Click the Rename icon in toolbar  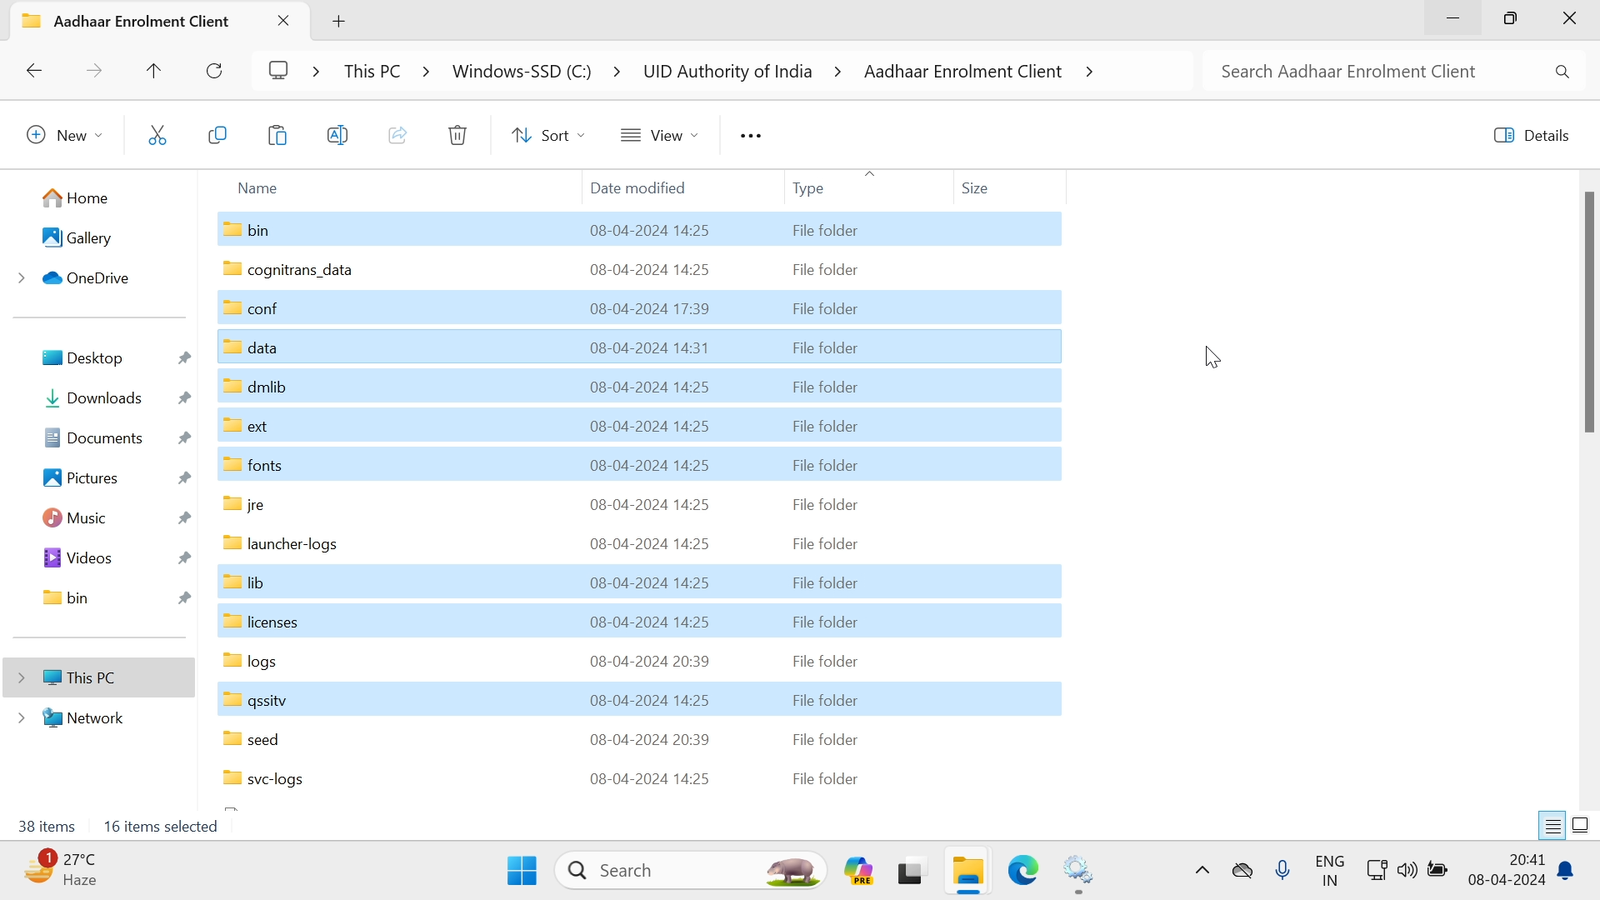tap(337, 135)
